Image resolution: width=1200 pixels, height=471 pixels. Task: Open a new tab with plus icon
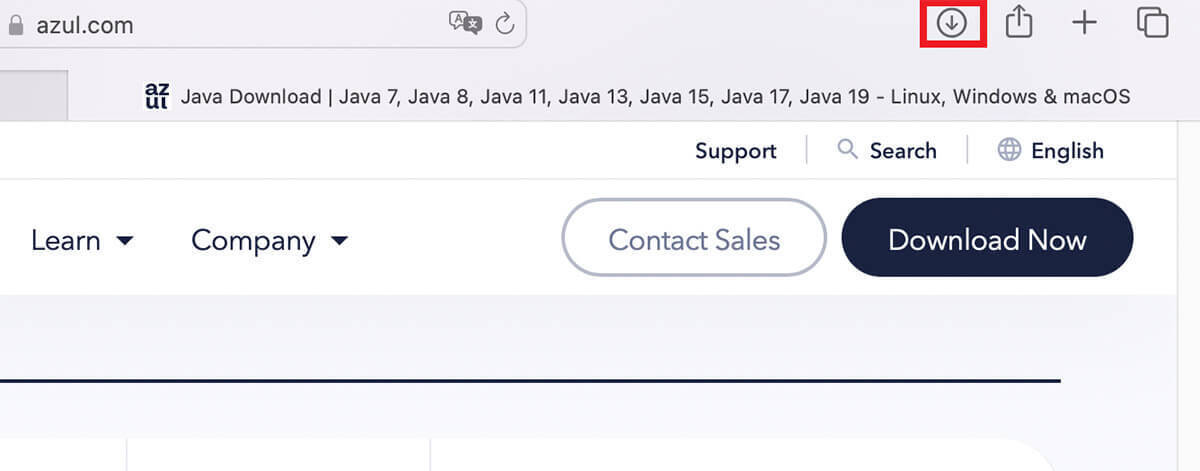tap(1084, 23)
